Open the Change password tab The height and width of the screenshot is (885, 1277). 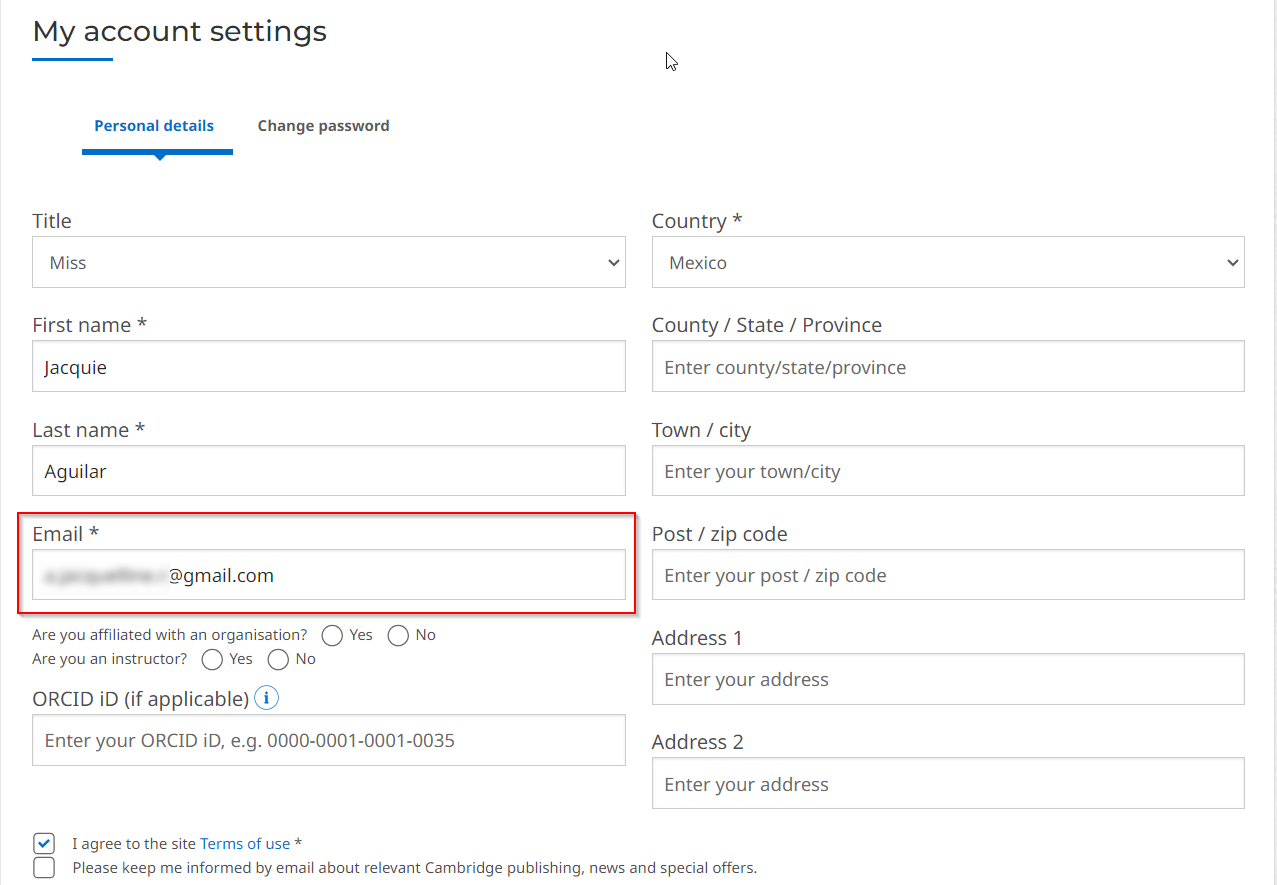click(323, 126)
